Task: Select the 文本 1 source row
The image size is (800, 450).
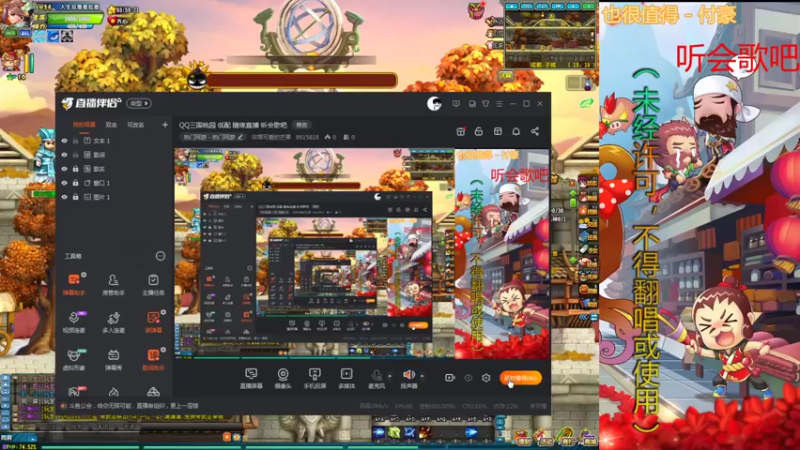Action: coord(114,141)
